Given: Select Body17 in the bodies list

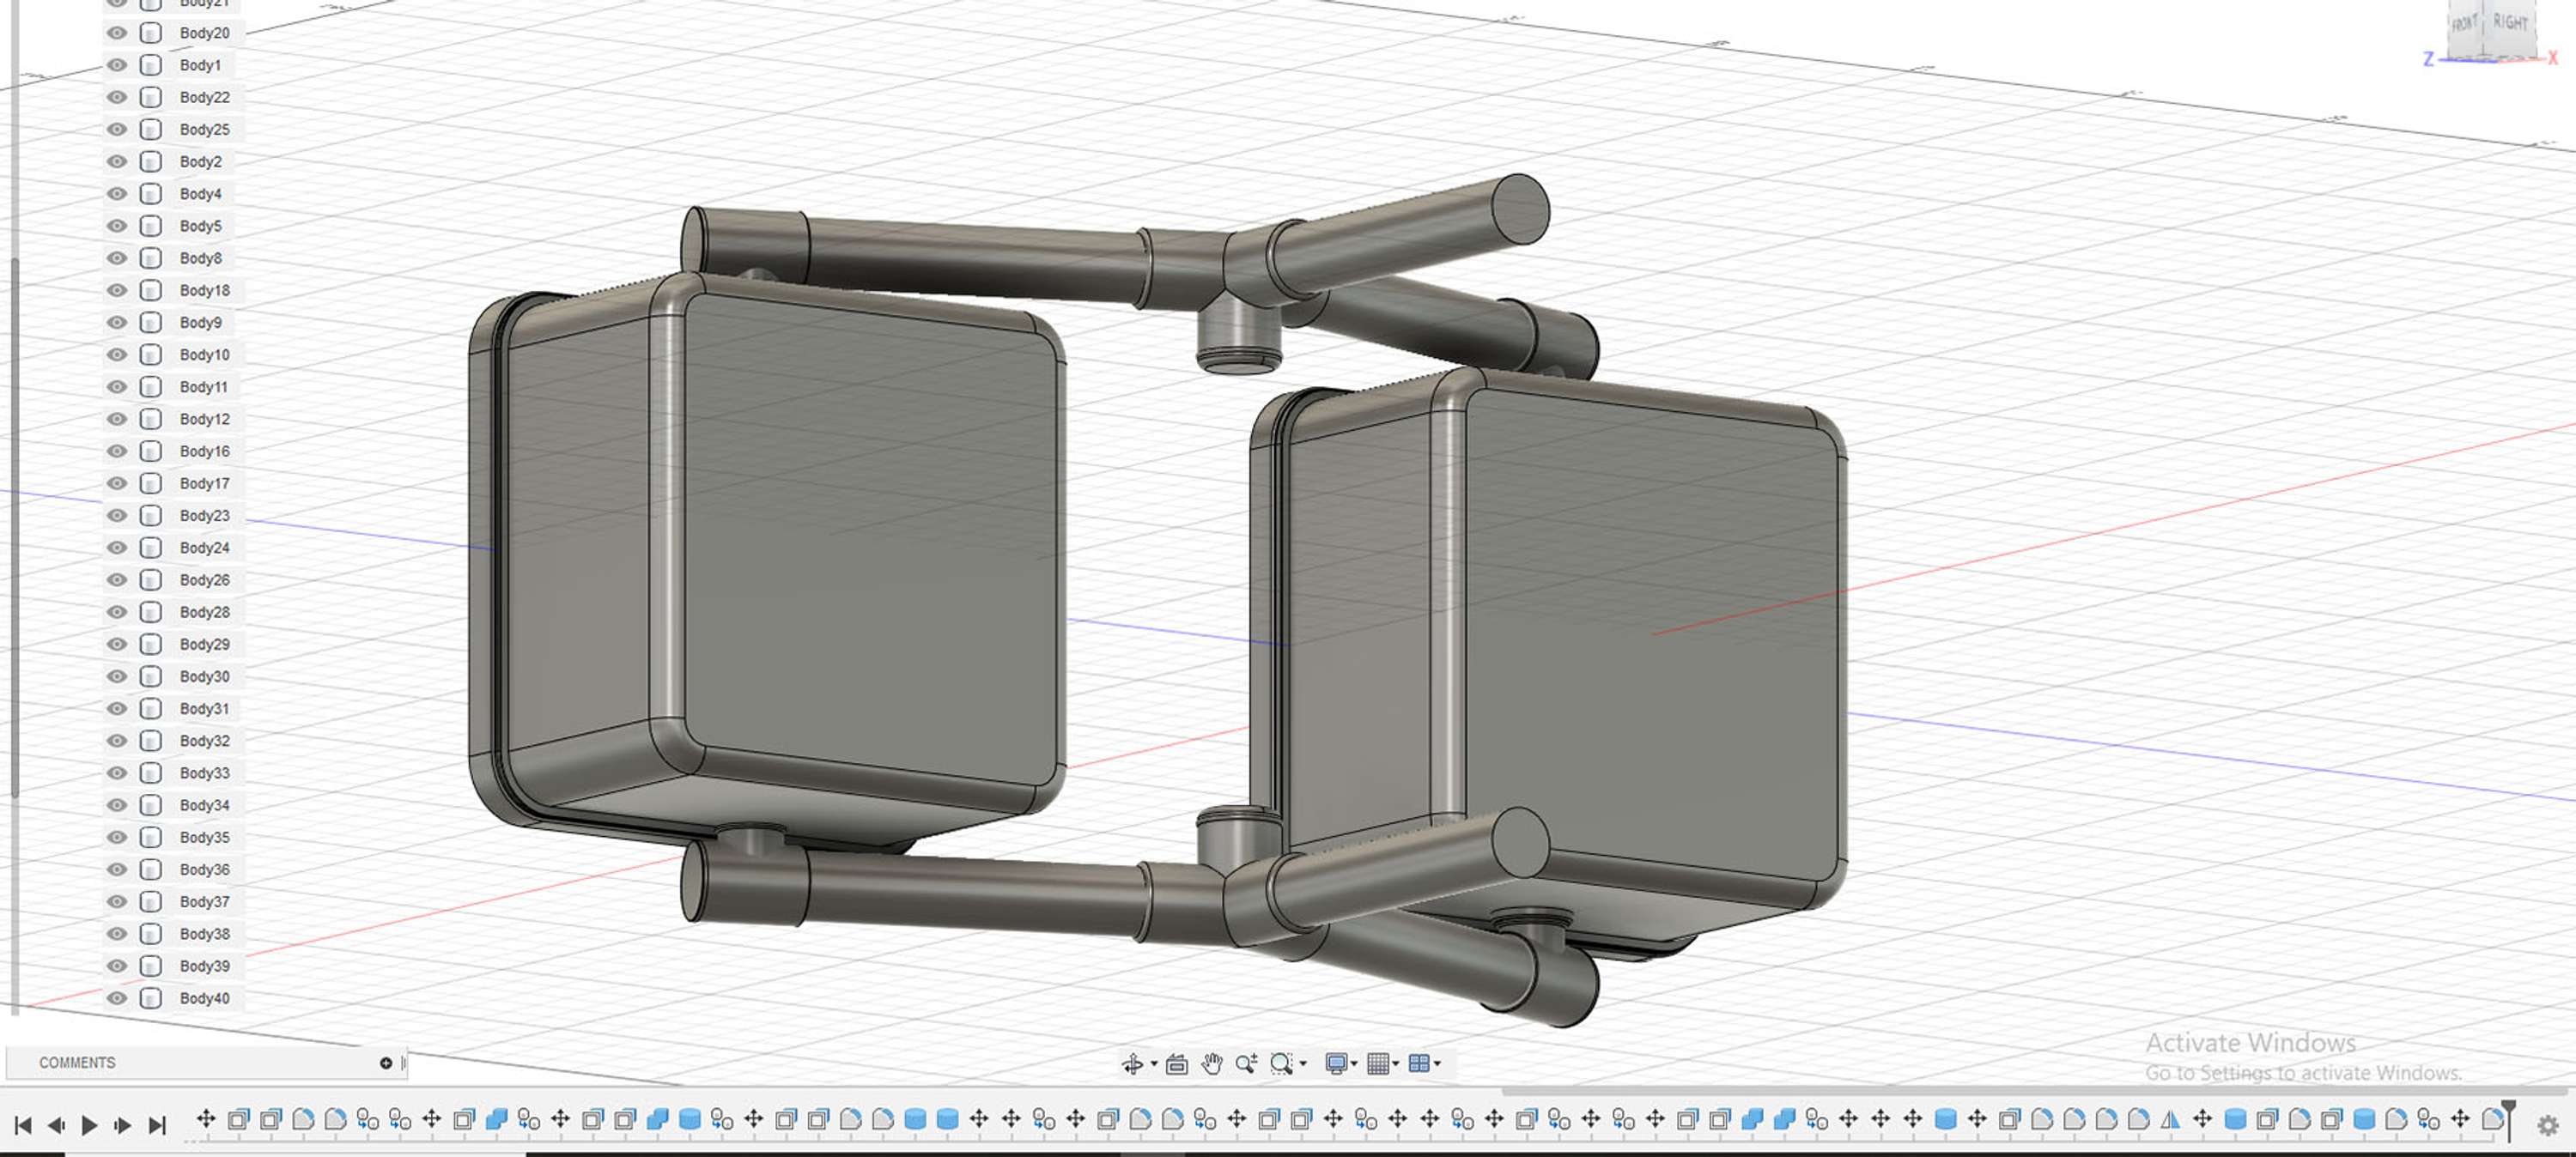Looking at the screenshot, I should (204, 483).
